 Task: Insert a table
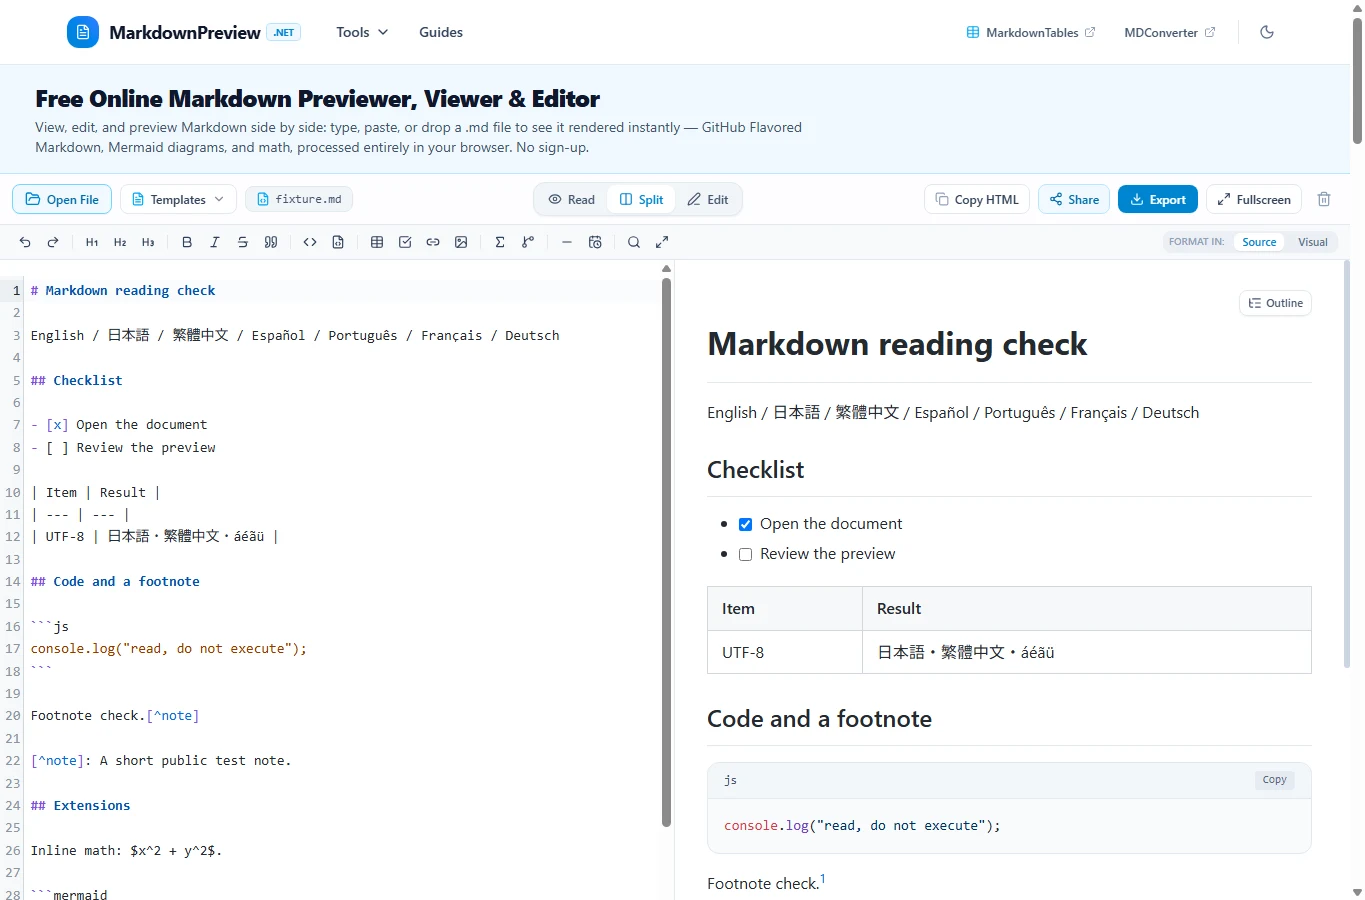[x=377, y=242]
